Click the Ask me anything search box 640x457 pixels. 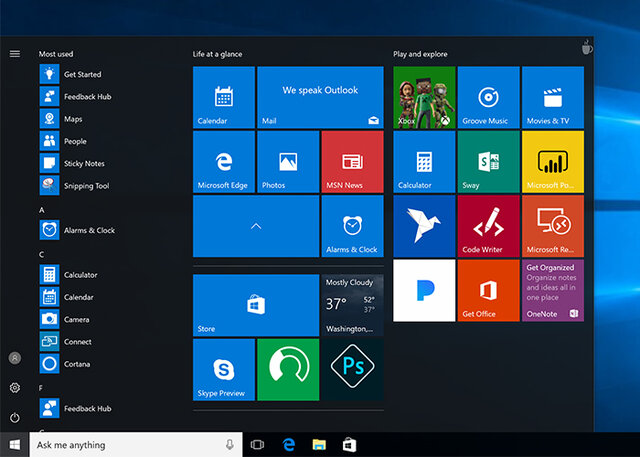click(136, 445)
